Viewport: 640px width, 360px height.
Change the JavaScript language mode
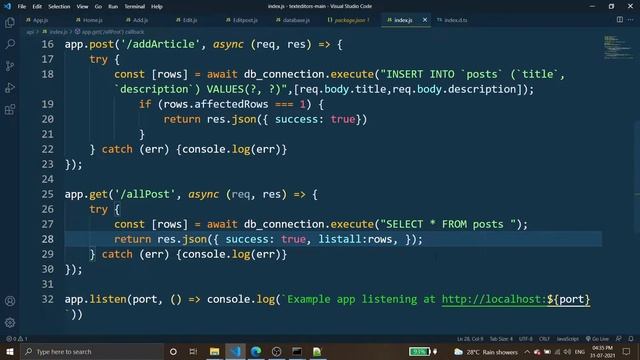(567, 339)
